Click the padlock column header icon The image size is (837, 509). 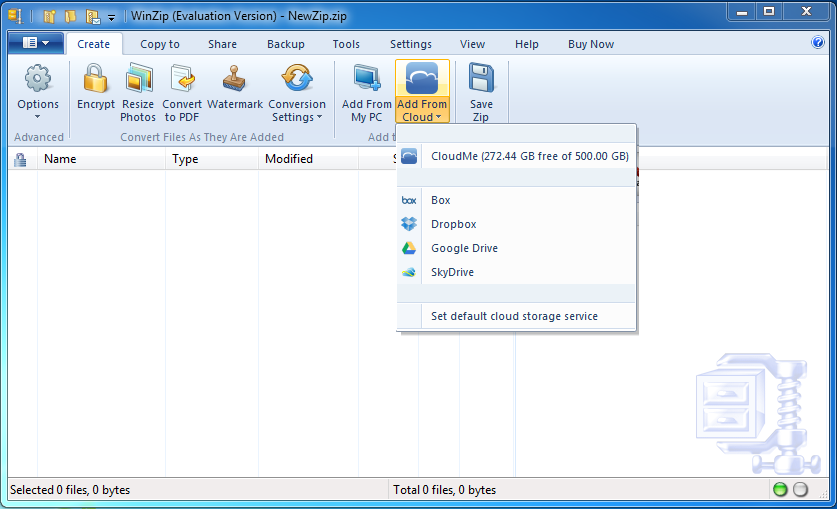coord(20,160)
